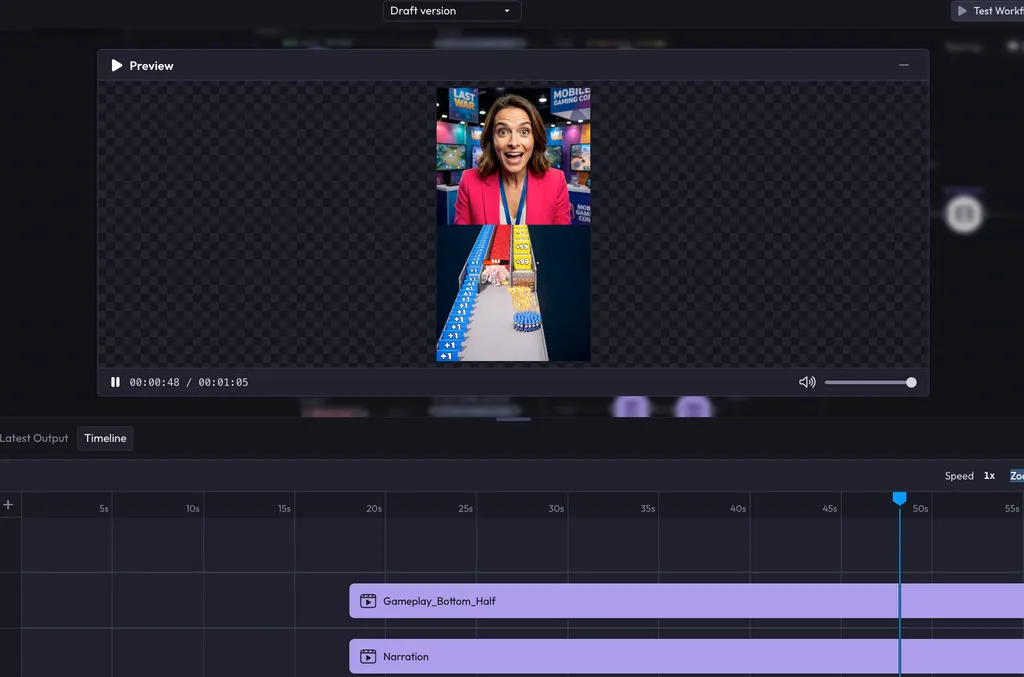The width and height of the screenshot is (1024, 677).
Task: Select the Narration clip
Action: coord(686,656)
